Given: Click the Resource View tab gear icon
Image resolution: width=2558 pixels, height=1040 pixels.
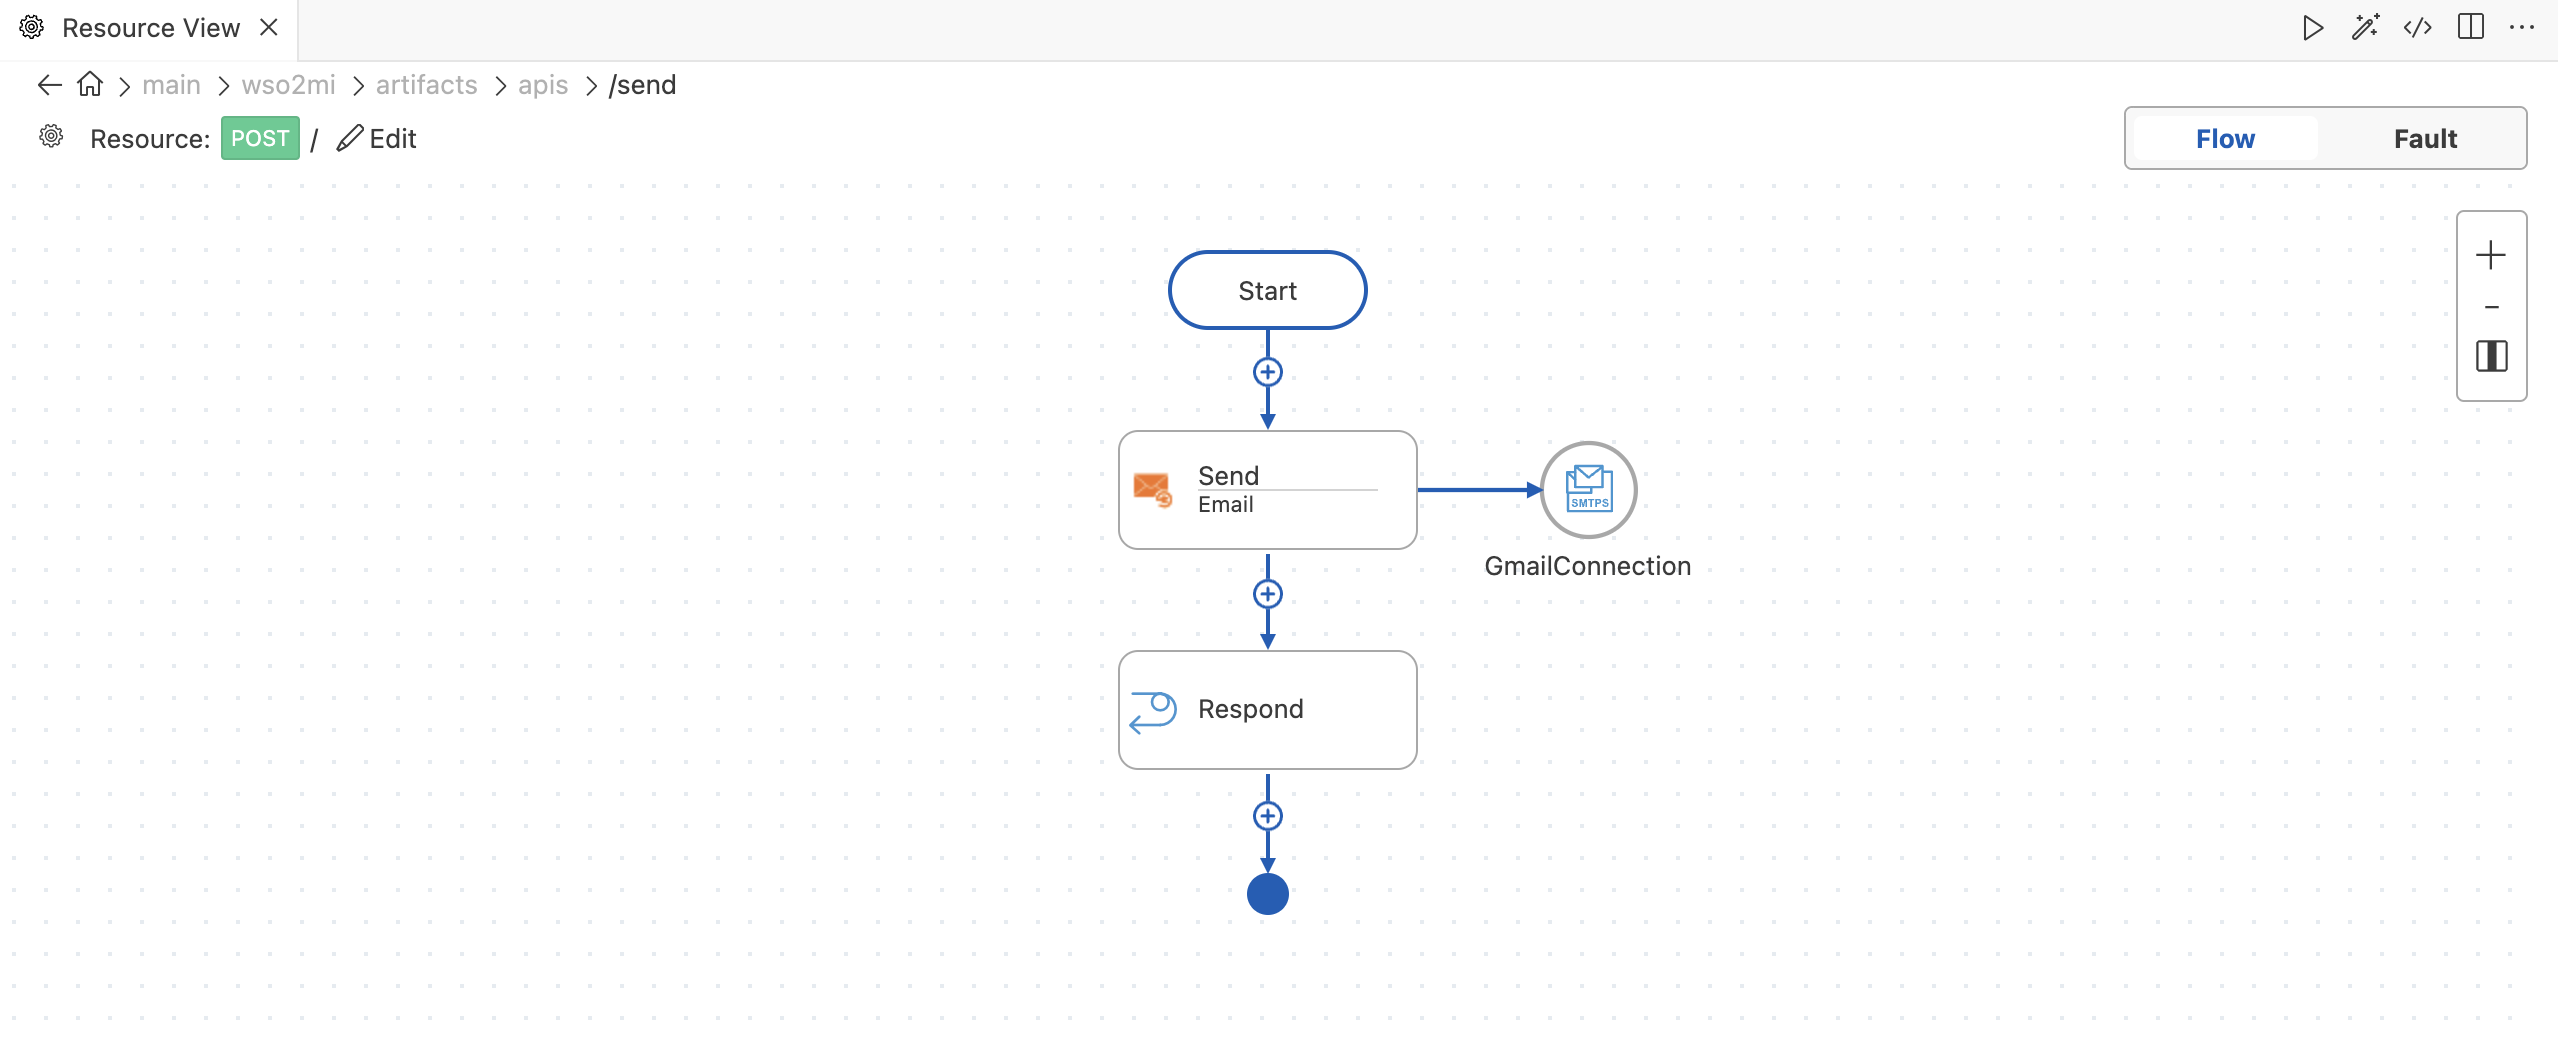Looking at the screenshot, I should (x=32, y=27).
